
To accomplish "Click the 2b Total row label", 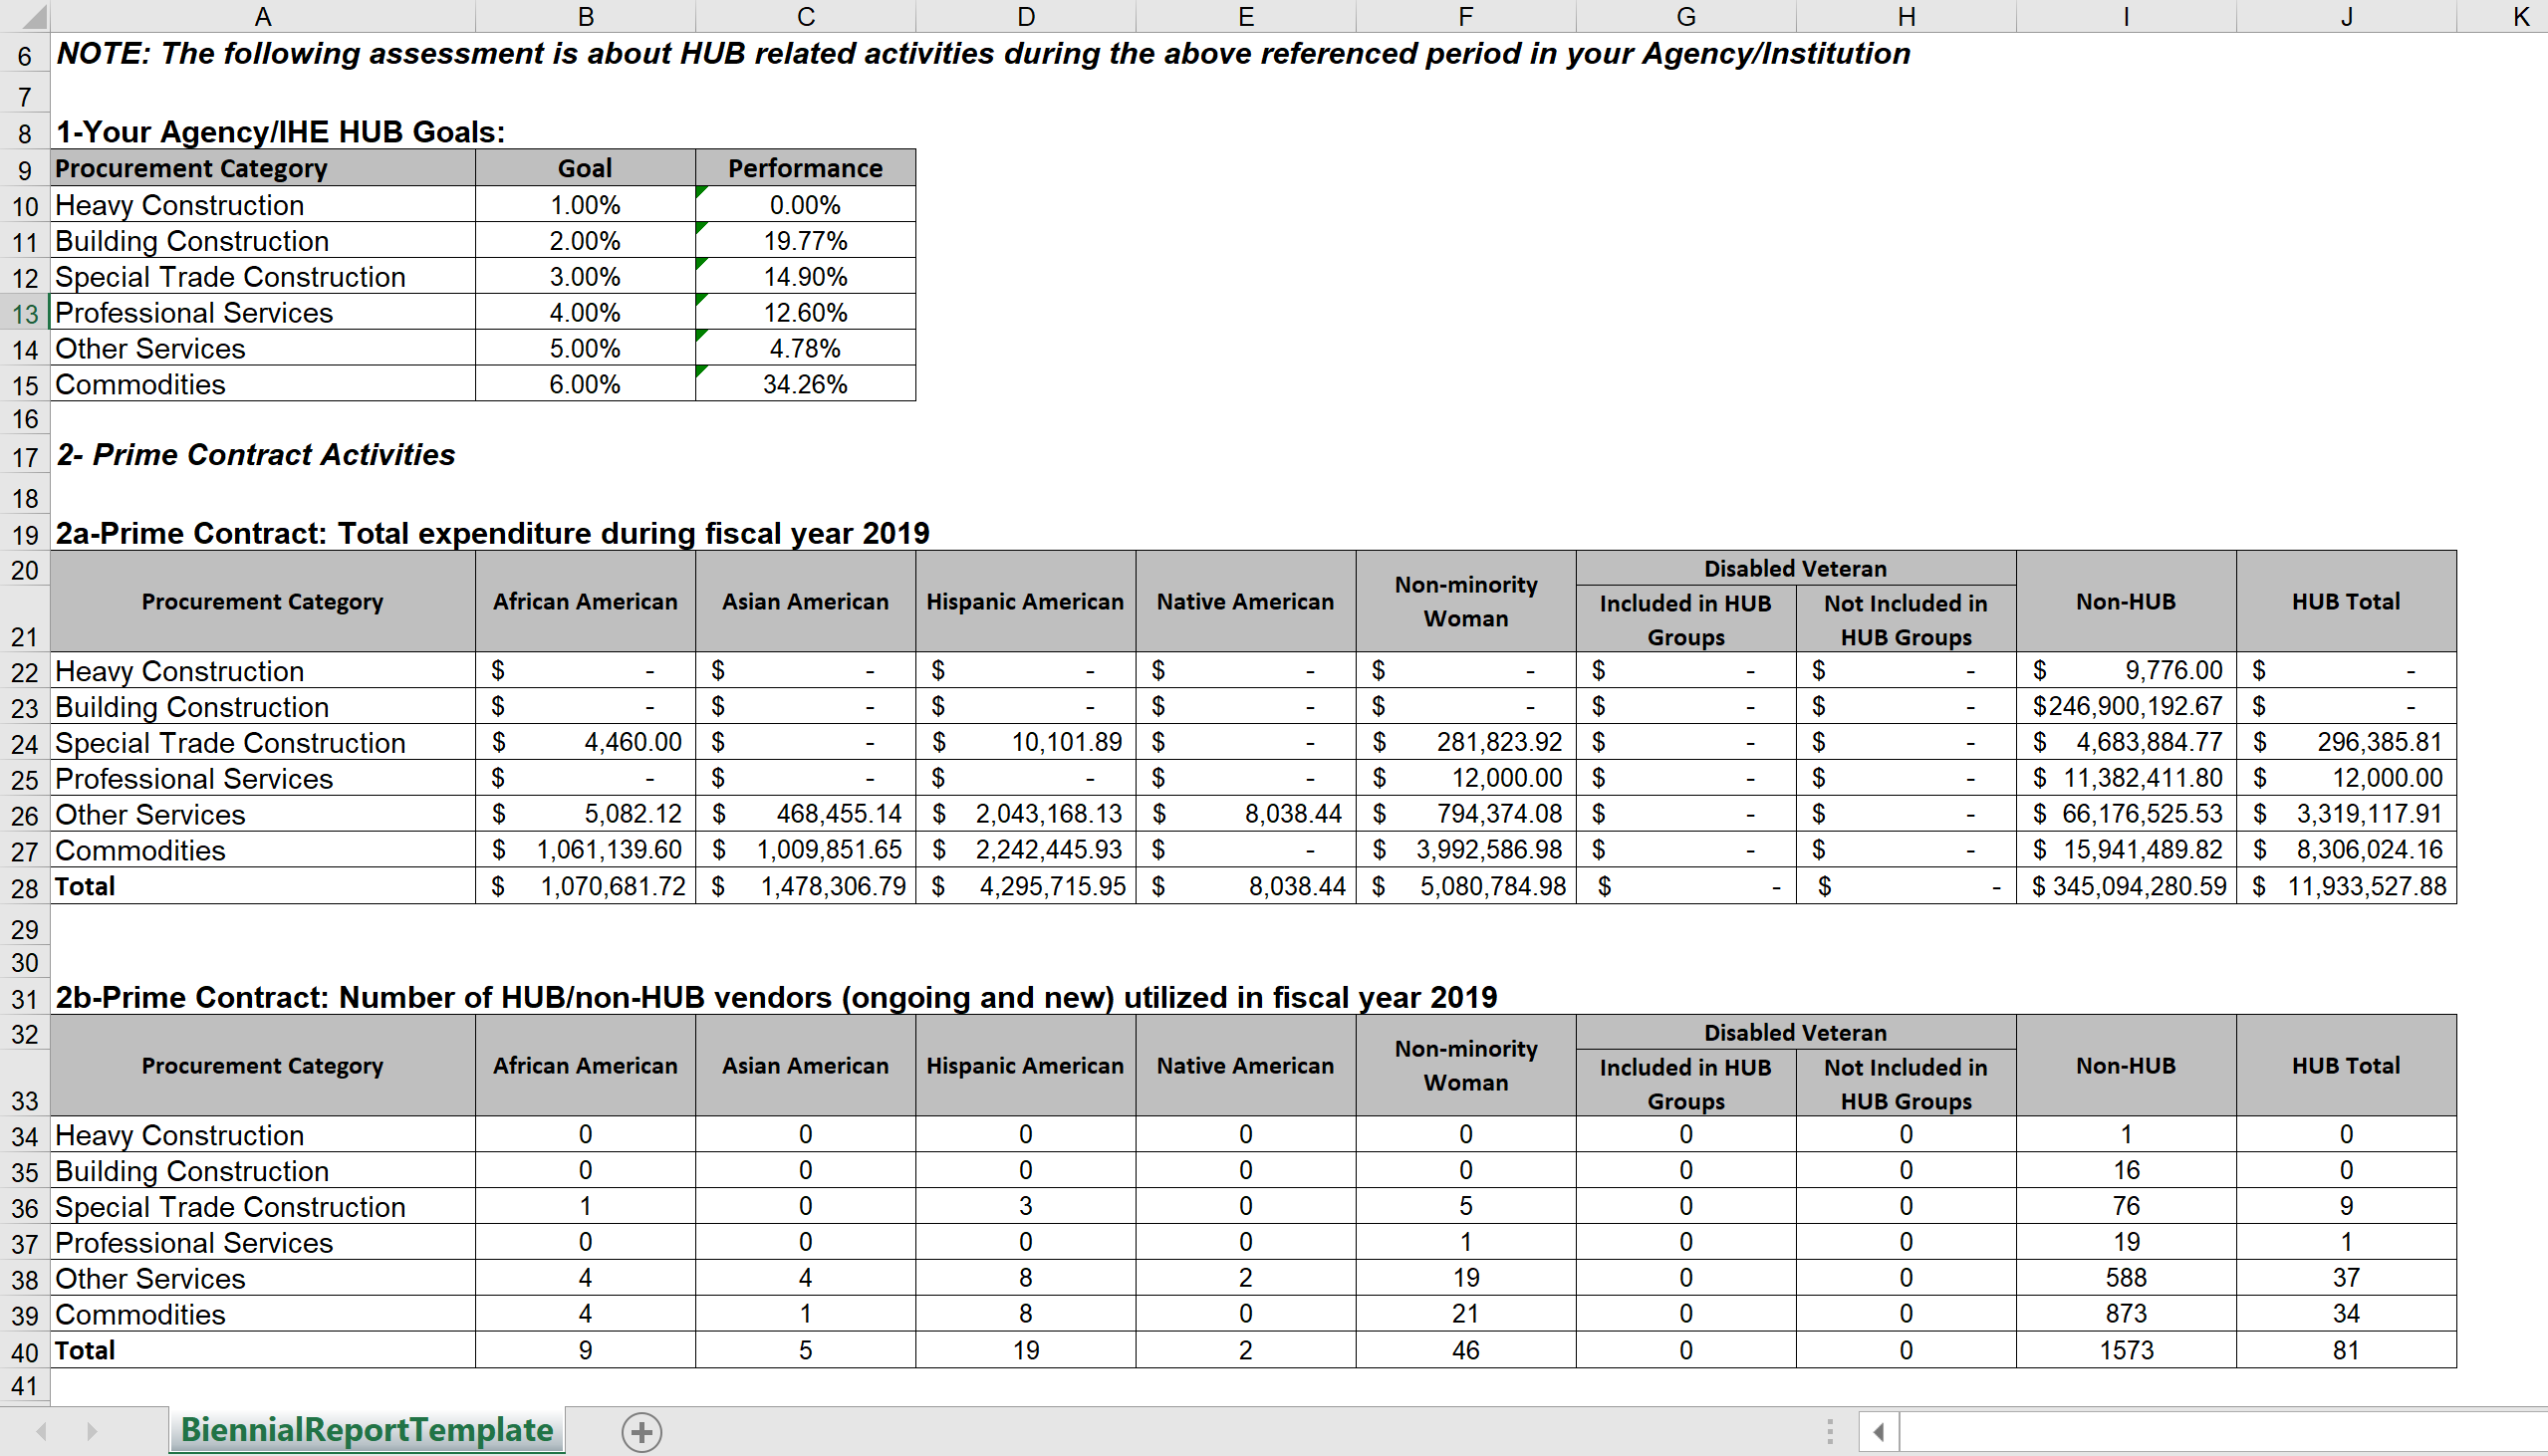I will click(x=263, y=1351).
